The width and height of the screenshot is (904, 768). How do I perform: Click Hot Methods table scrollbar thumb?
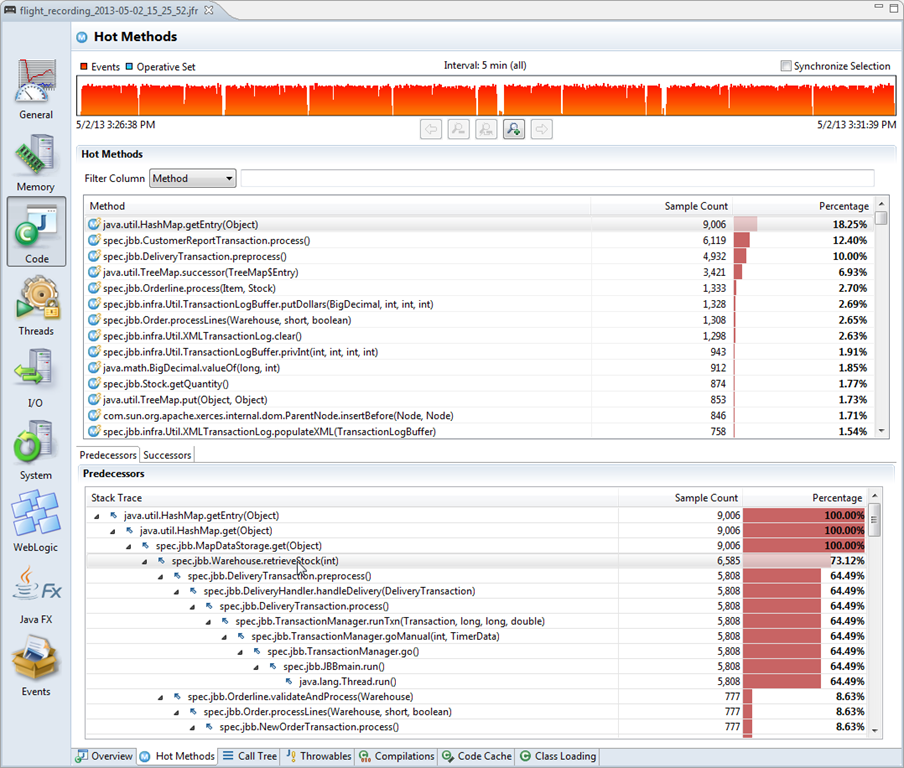point(881,218)
